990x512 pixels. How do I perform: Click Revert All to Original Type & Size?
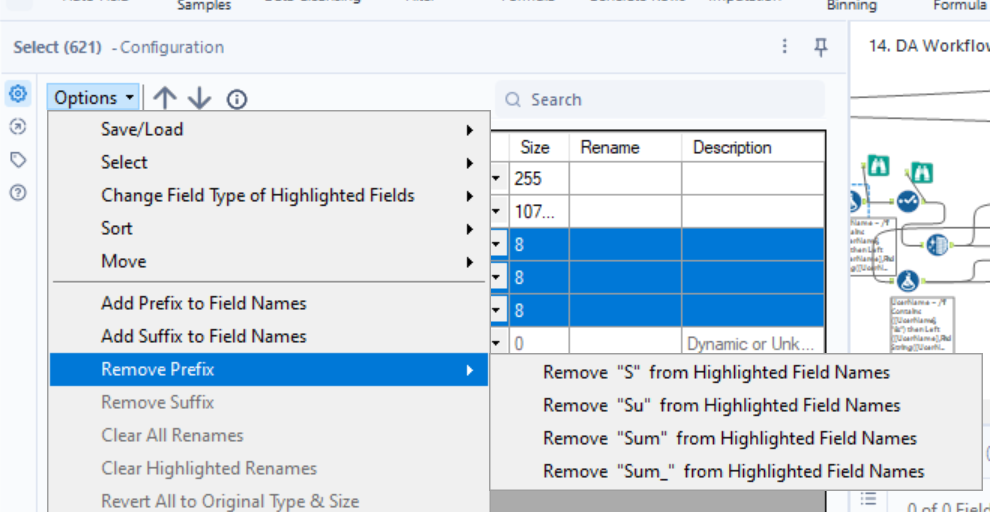pyautogui.click(x=269, y=501)
